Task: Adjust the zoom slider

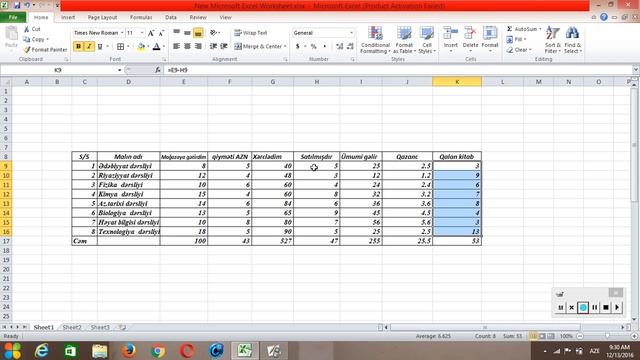Action: click(x=607, y=336)
